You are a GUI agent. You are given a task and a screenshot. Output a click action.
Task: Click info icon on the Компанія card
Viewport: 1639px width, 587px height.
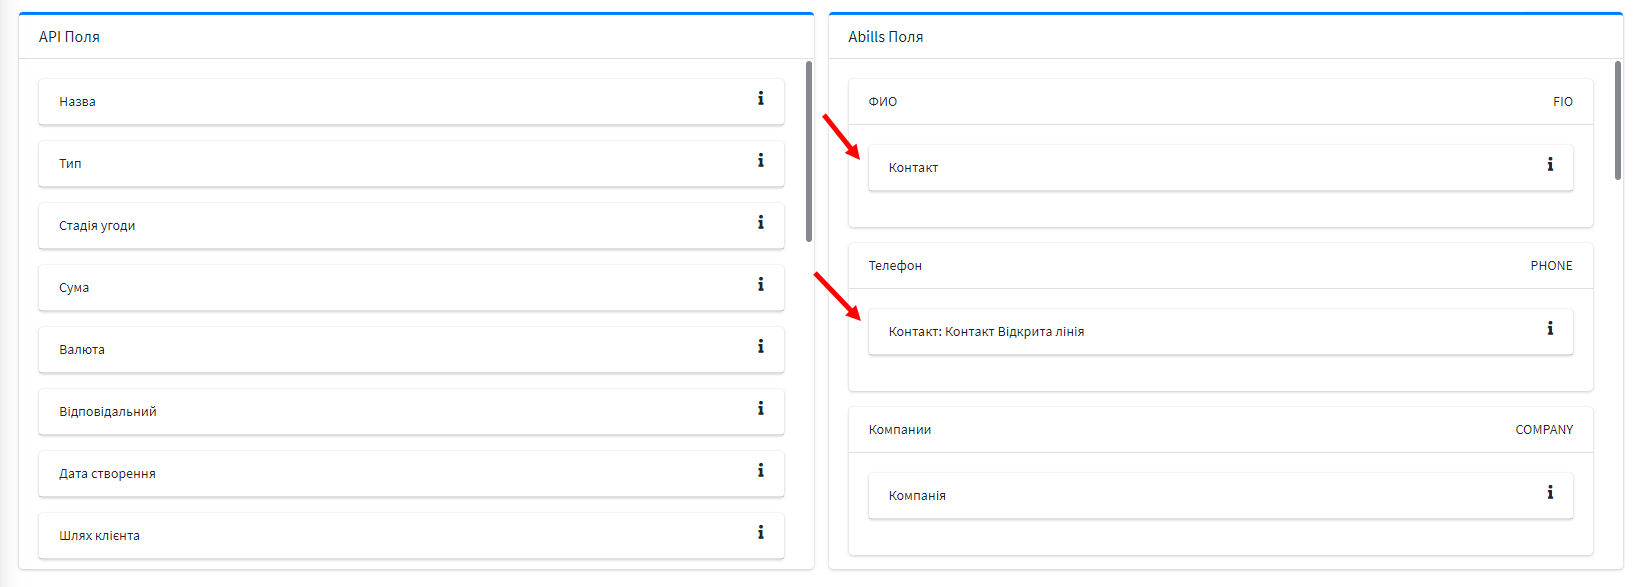click(1550, 493)
